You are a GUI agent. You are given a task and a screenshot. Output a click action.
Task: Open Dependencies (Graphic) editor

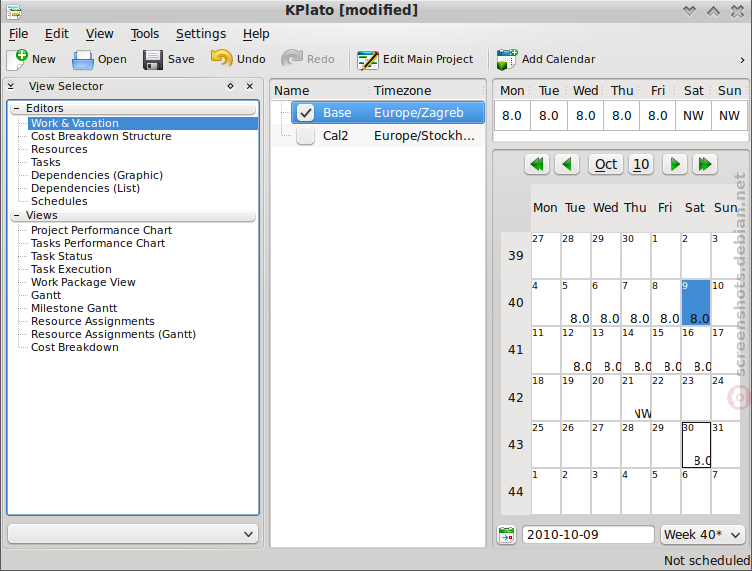point(97,175)
